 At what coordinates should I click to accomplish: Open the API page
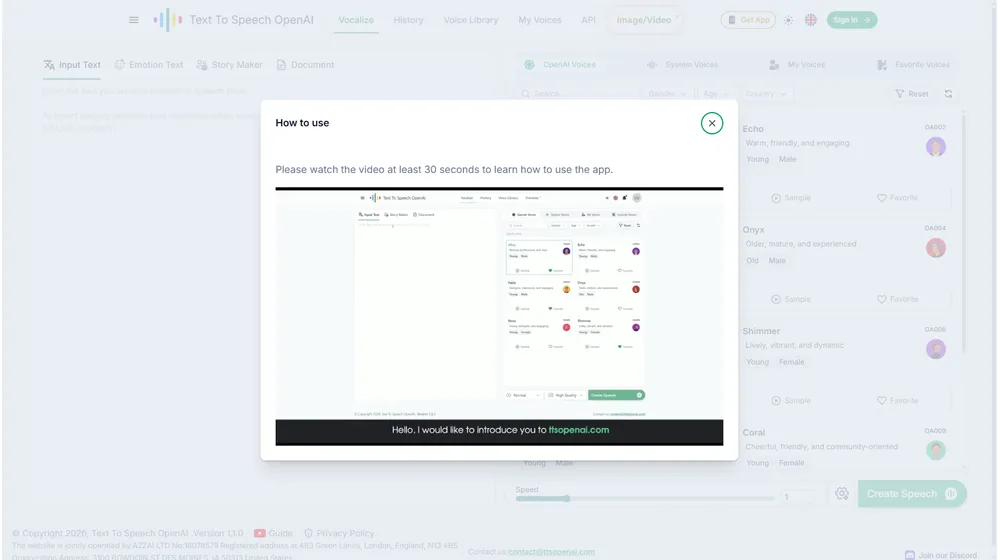point(588,20)
